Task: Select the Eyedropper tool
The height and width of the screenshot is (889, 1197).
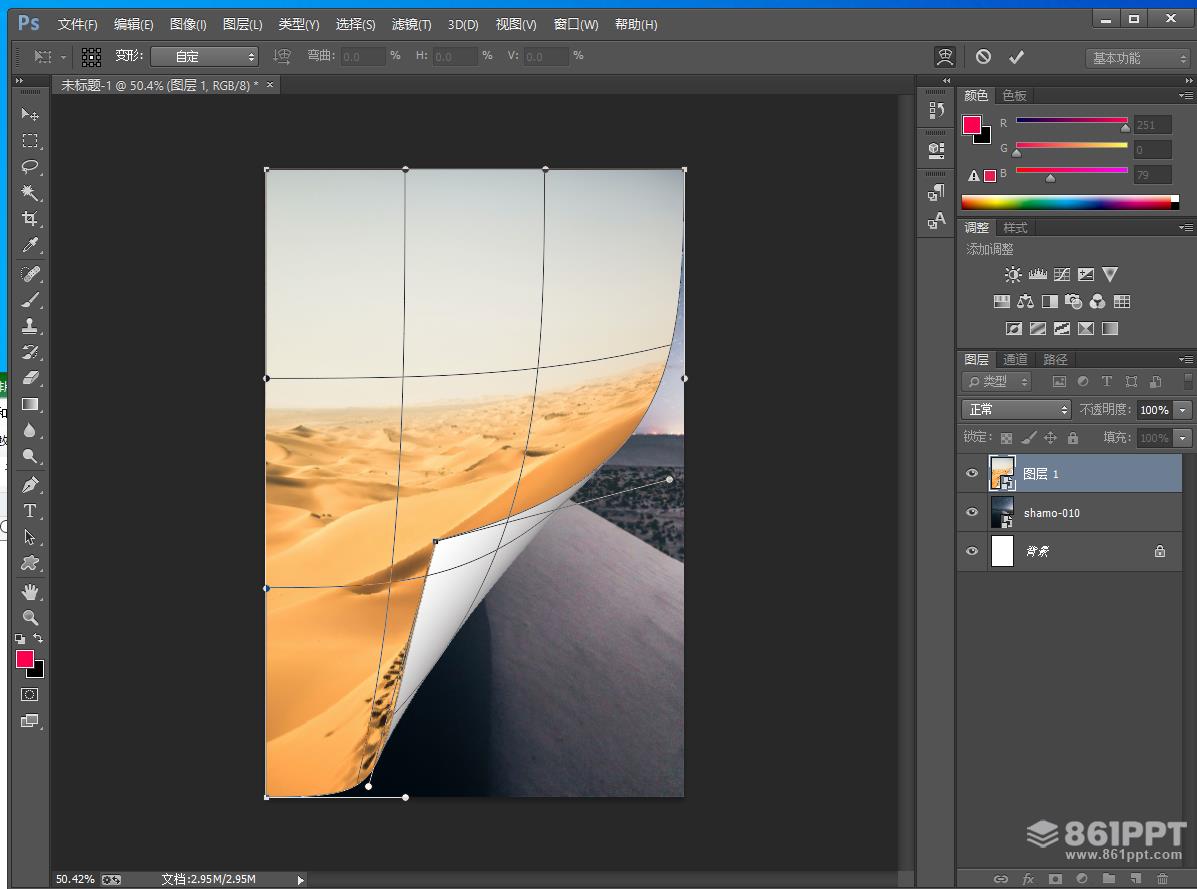Action: point(30,245)
